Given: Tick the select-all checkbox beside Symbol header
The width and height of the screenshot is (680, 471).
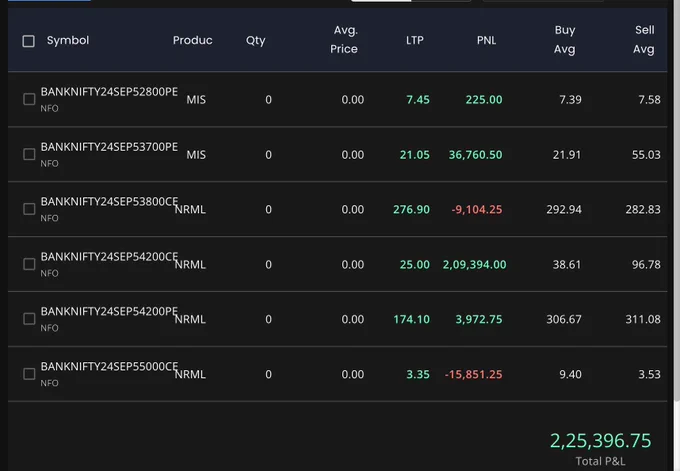Looking at the screenshot, I should pyautogui.click(x=29, y=41).
